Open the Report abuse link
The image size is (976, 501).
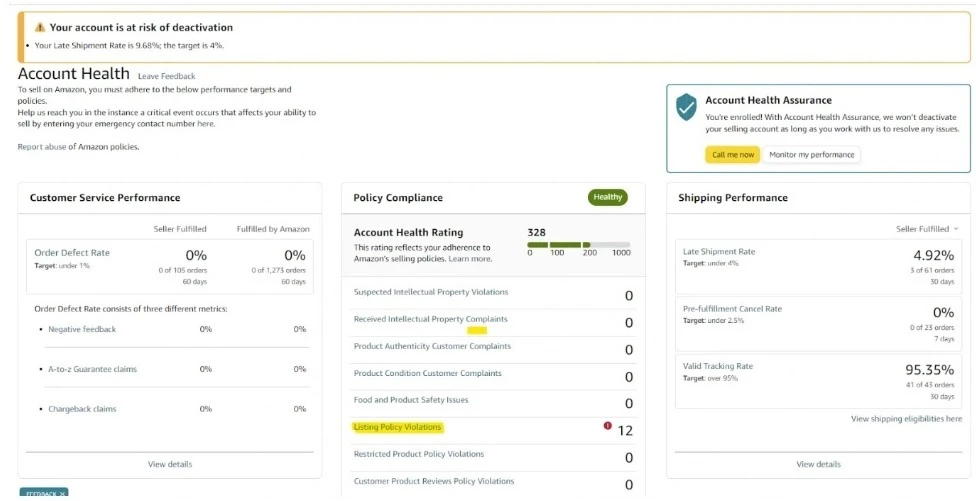point(40,147)
